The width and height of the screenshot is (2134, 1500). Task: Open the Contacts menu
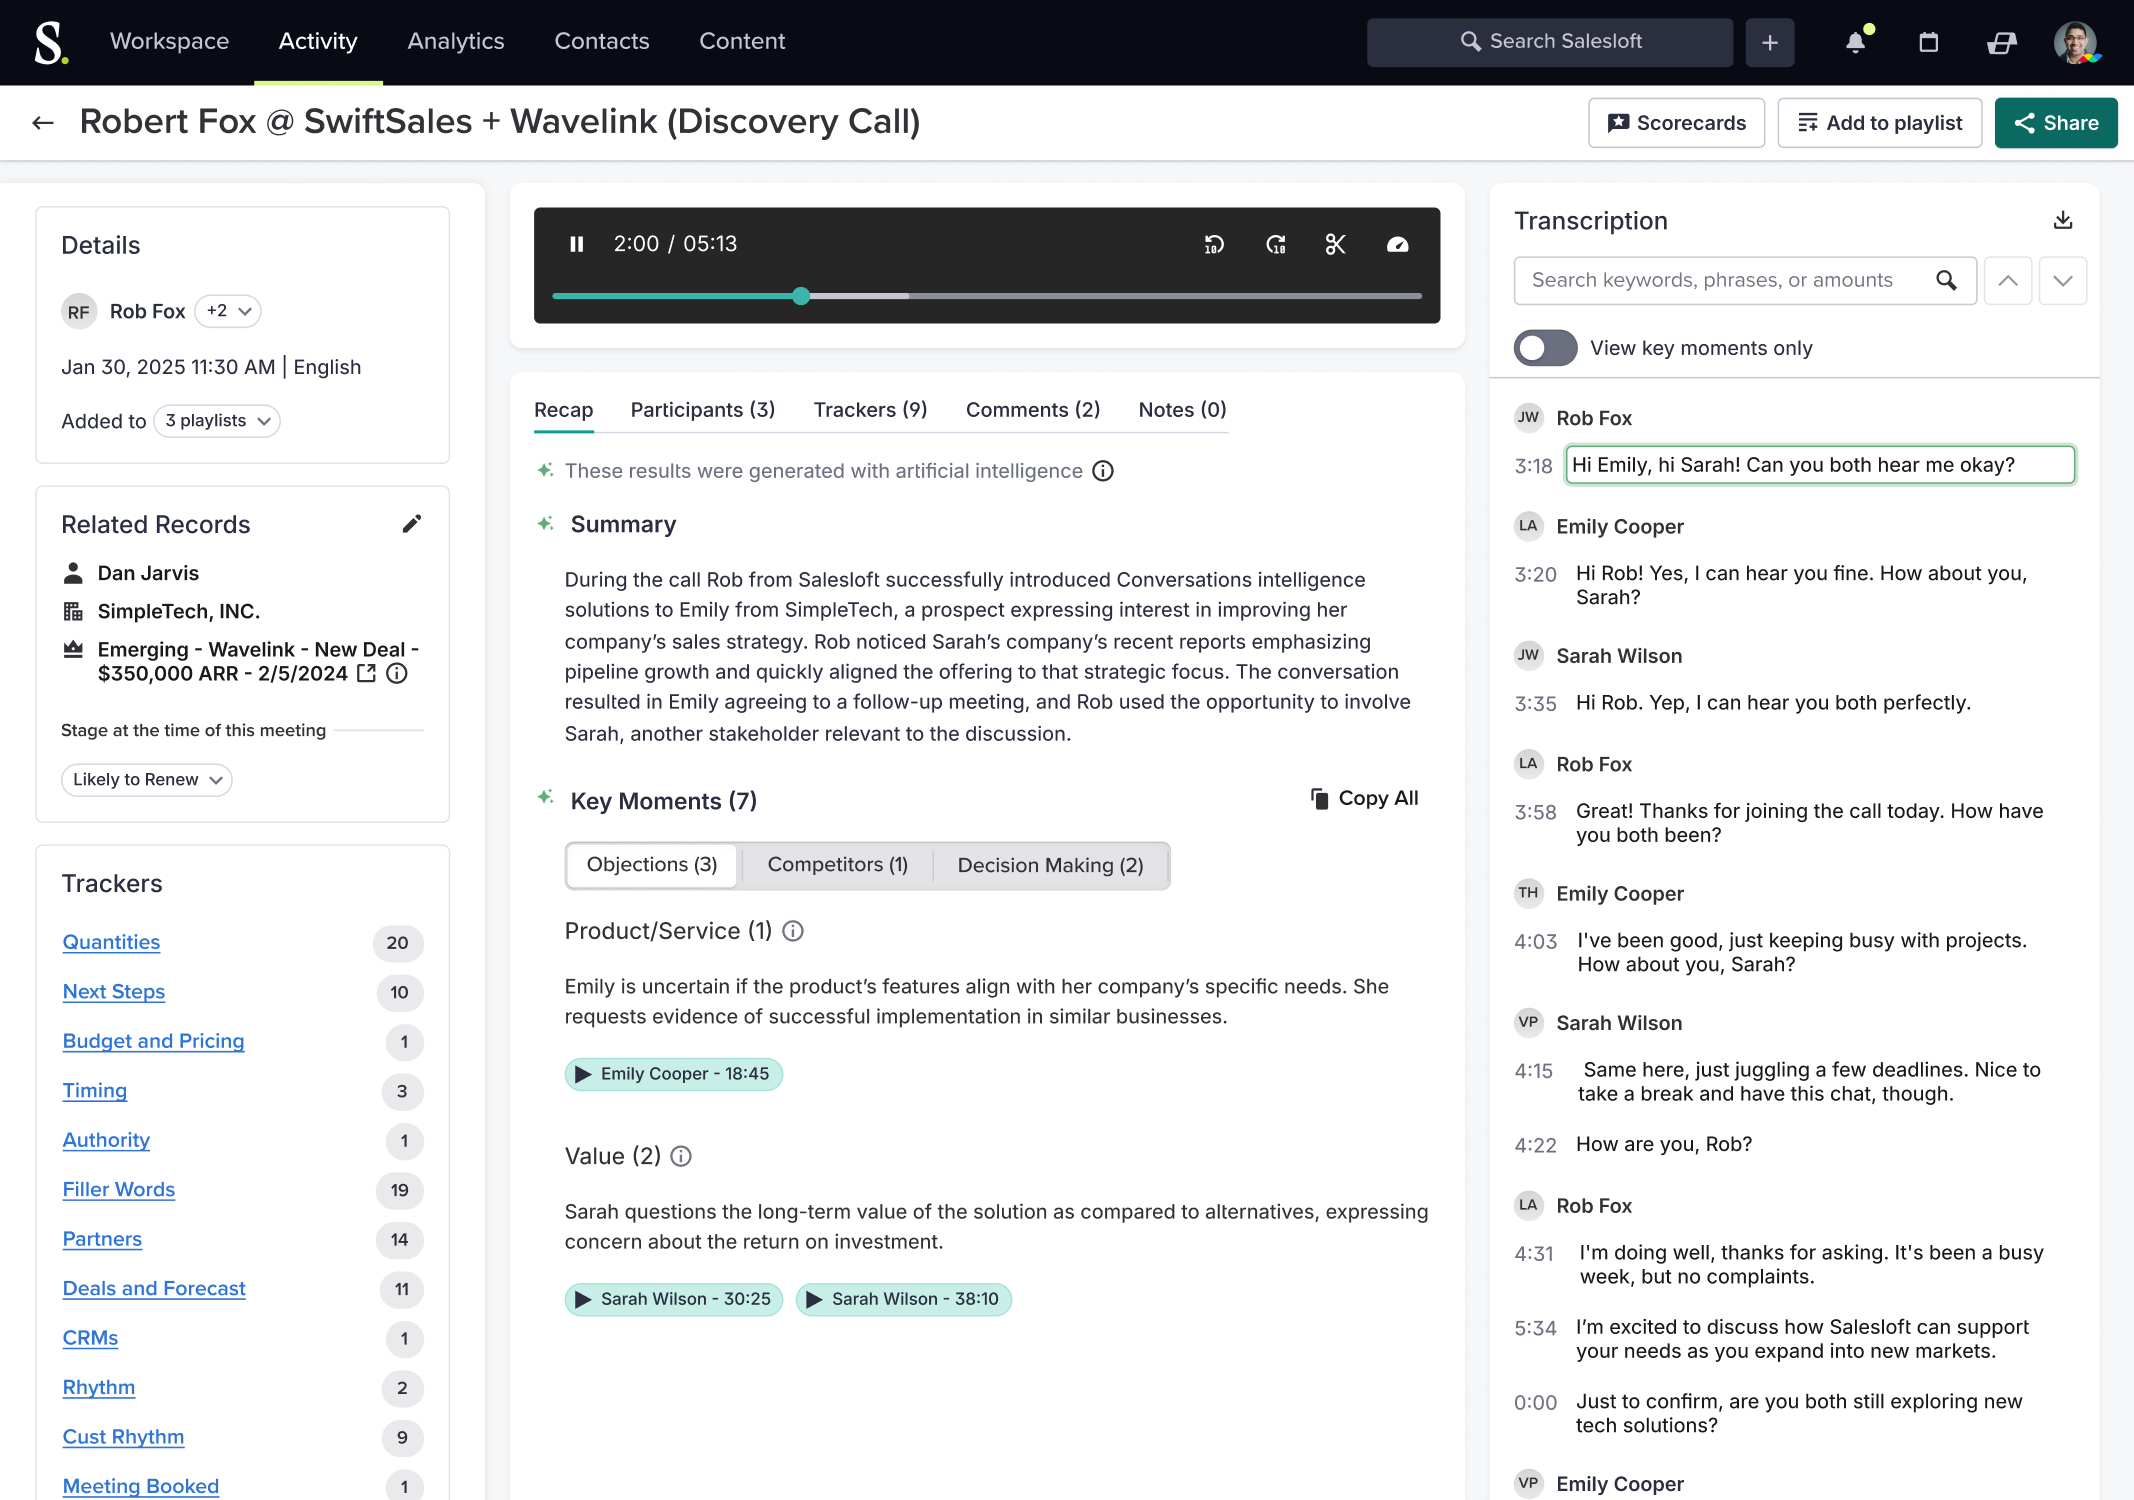point(602,42)
